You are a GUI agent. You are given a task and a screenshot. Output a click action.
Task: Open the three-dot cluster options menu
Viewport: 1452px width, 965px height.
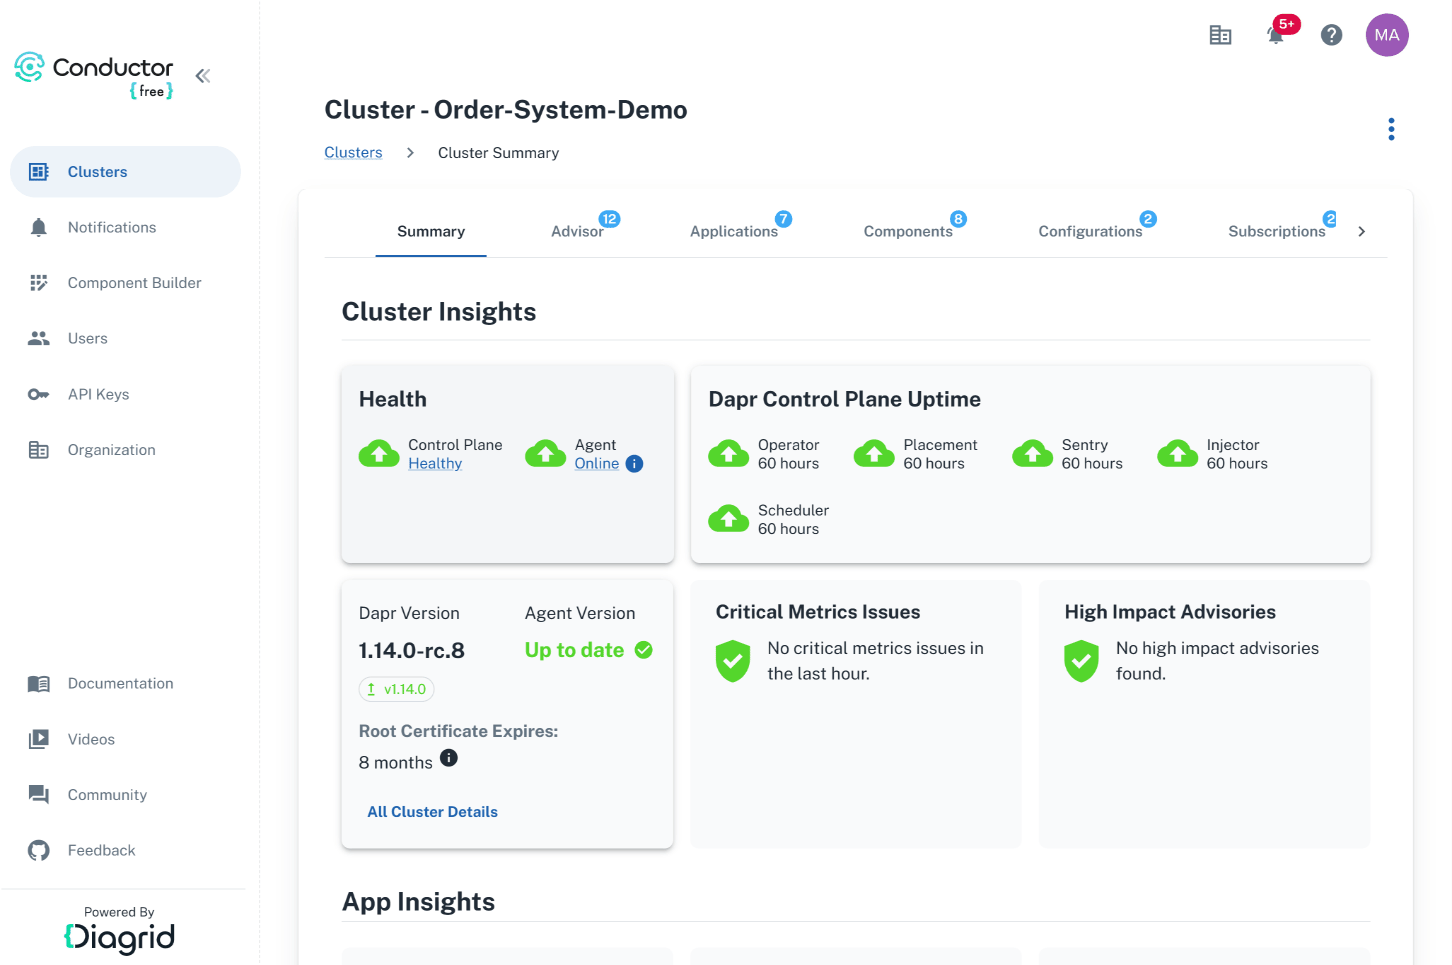point(1391,129)
